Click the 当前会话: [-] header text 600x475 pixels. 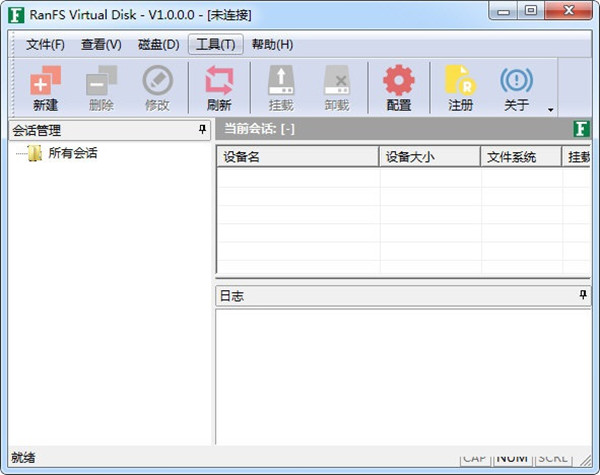[x=259, y=129]
